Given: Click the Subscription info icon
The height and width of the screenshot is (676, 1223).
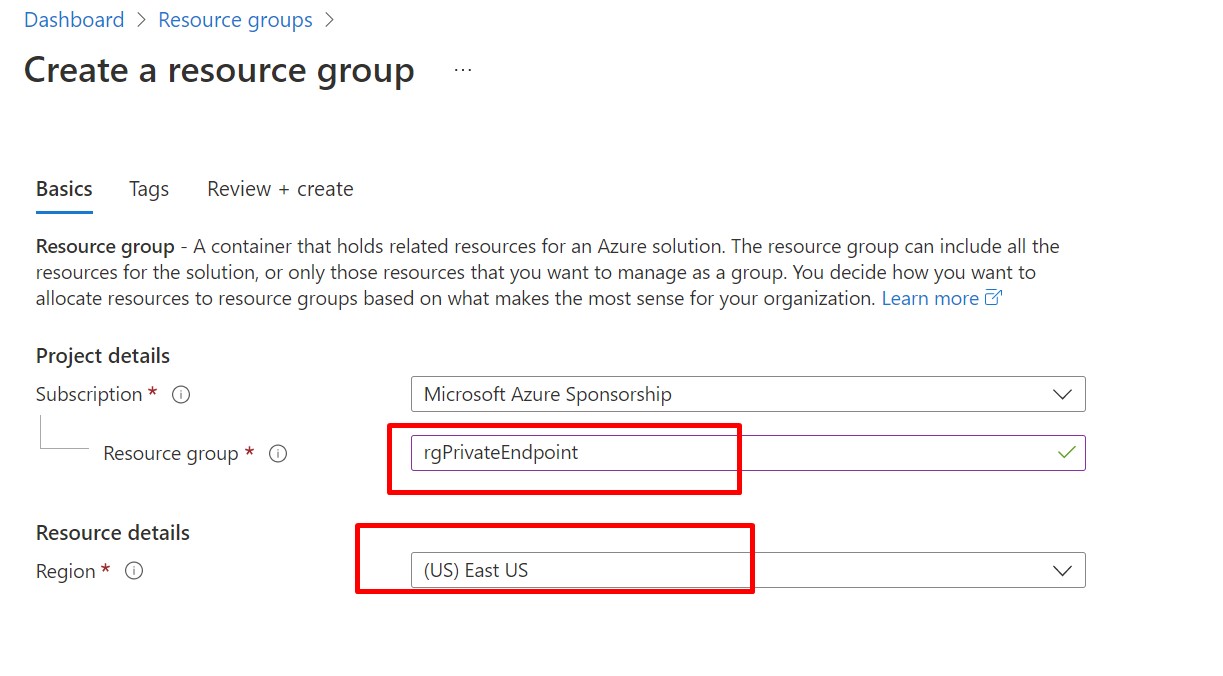Looking at the screenshot, I should tap(181, 395).
